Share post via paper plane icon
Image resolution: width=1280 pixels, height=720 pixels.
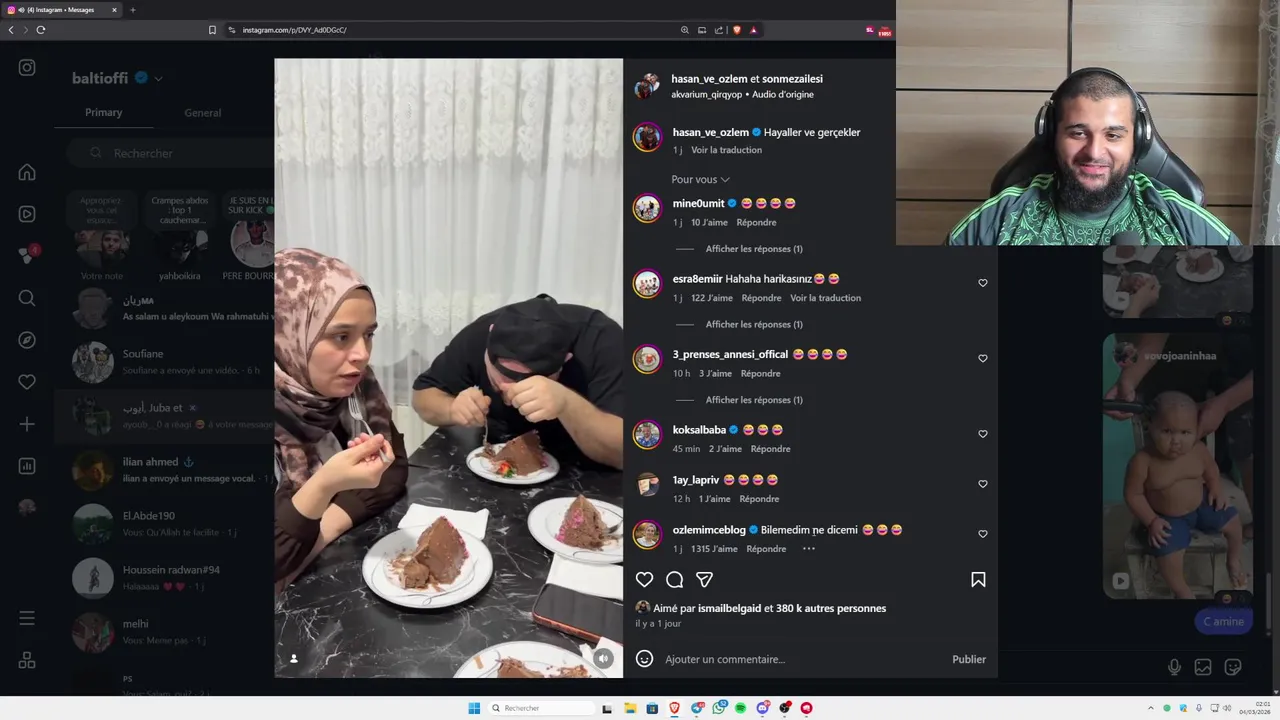click(704, 580)
